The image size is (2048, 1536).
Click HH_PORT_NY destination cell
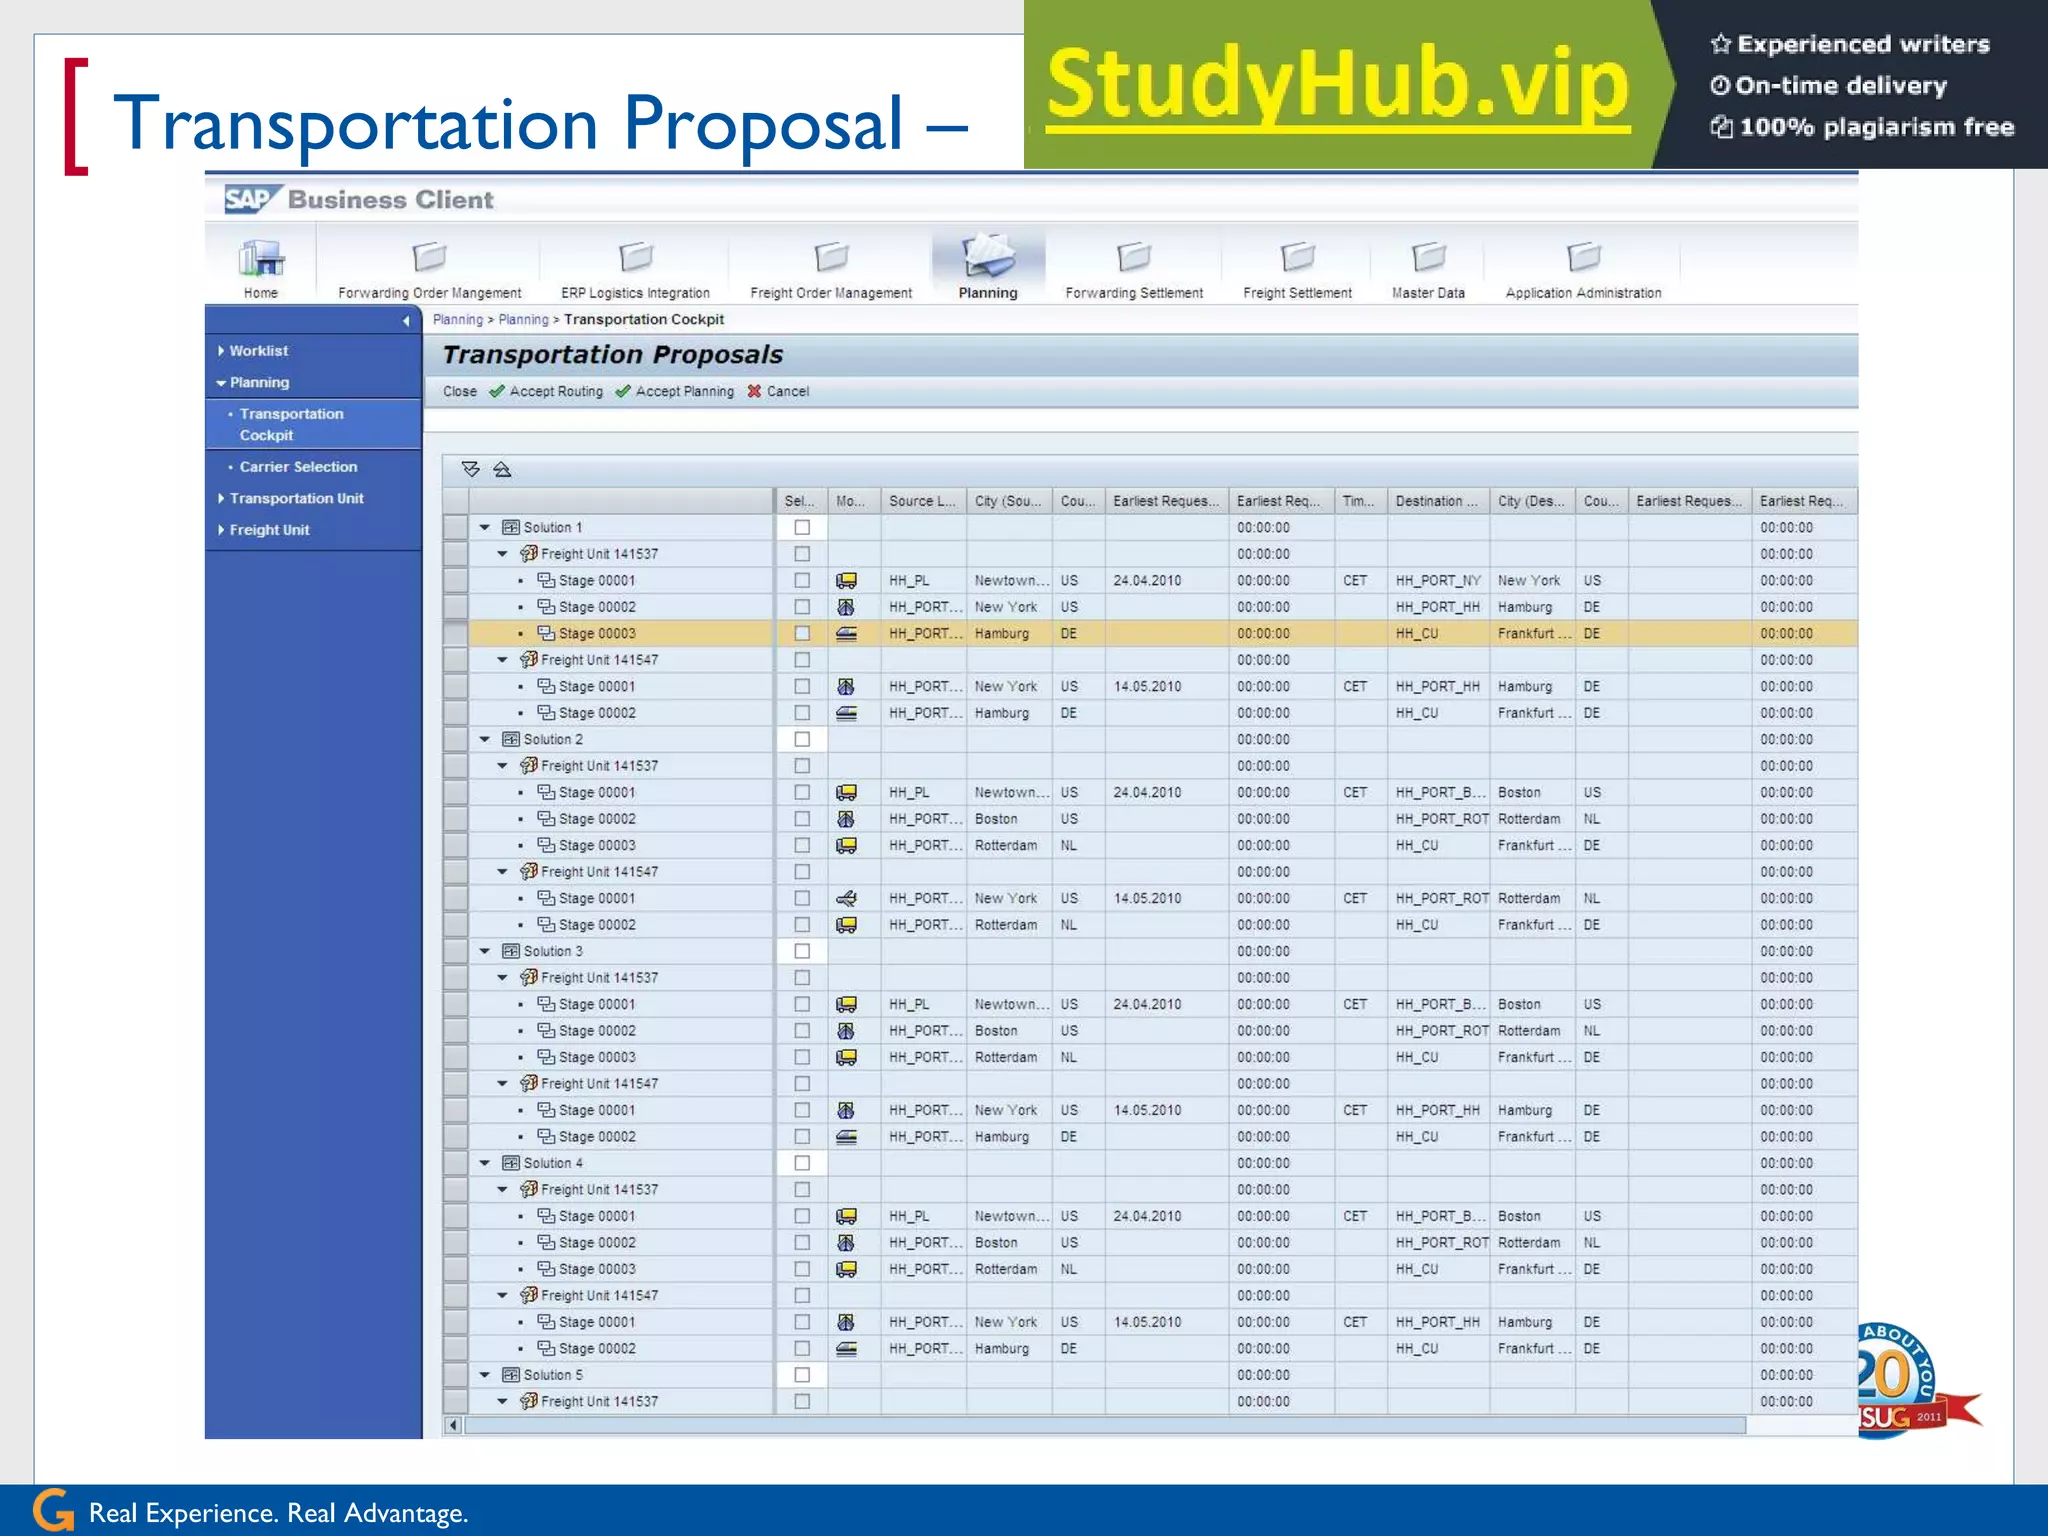coord(1438,580)
